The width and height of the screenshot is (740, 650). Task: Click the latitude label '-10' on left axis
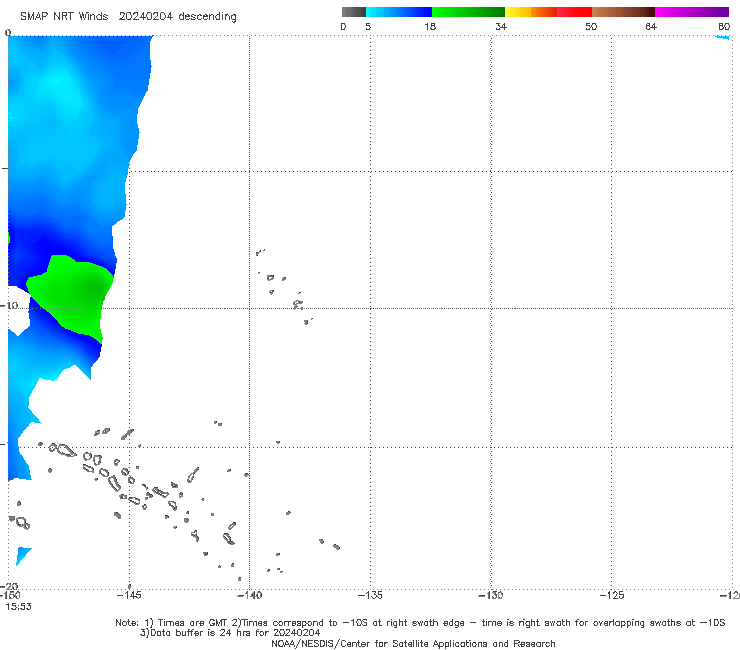[x=9, y=305]
